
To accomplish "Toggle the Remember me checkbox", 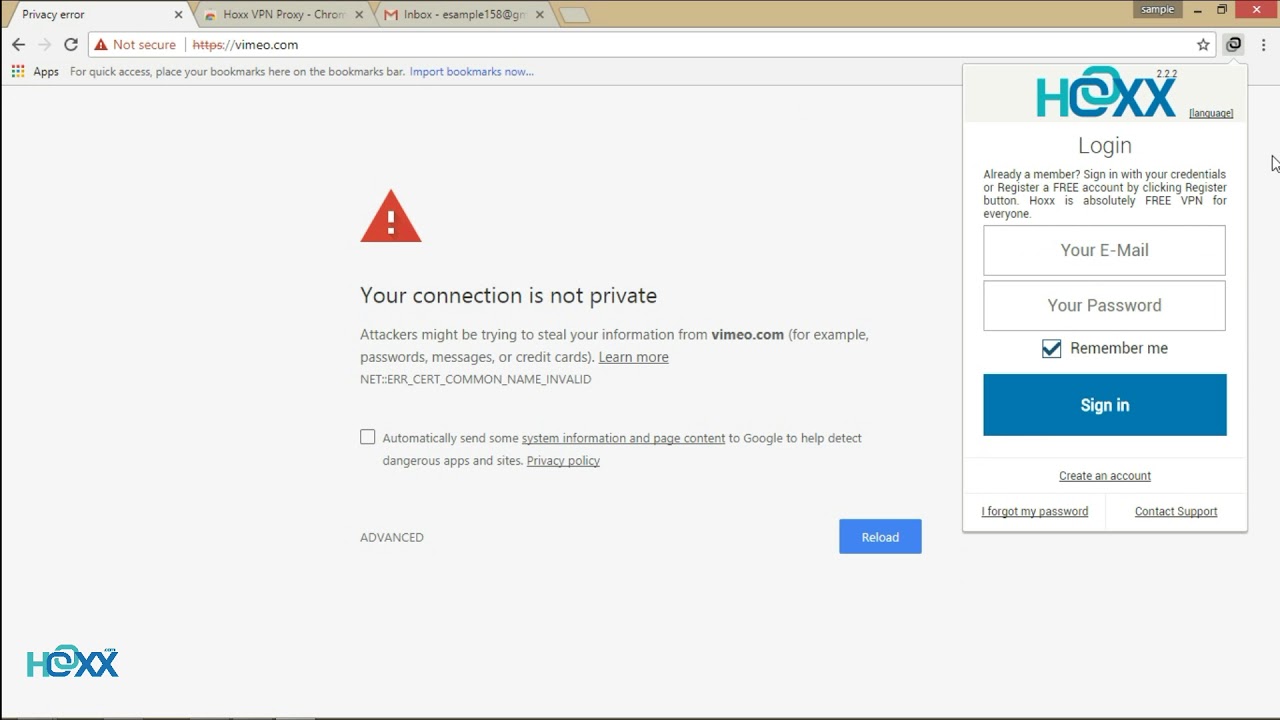I will 1051,348.
